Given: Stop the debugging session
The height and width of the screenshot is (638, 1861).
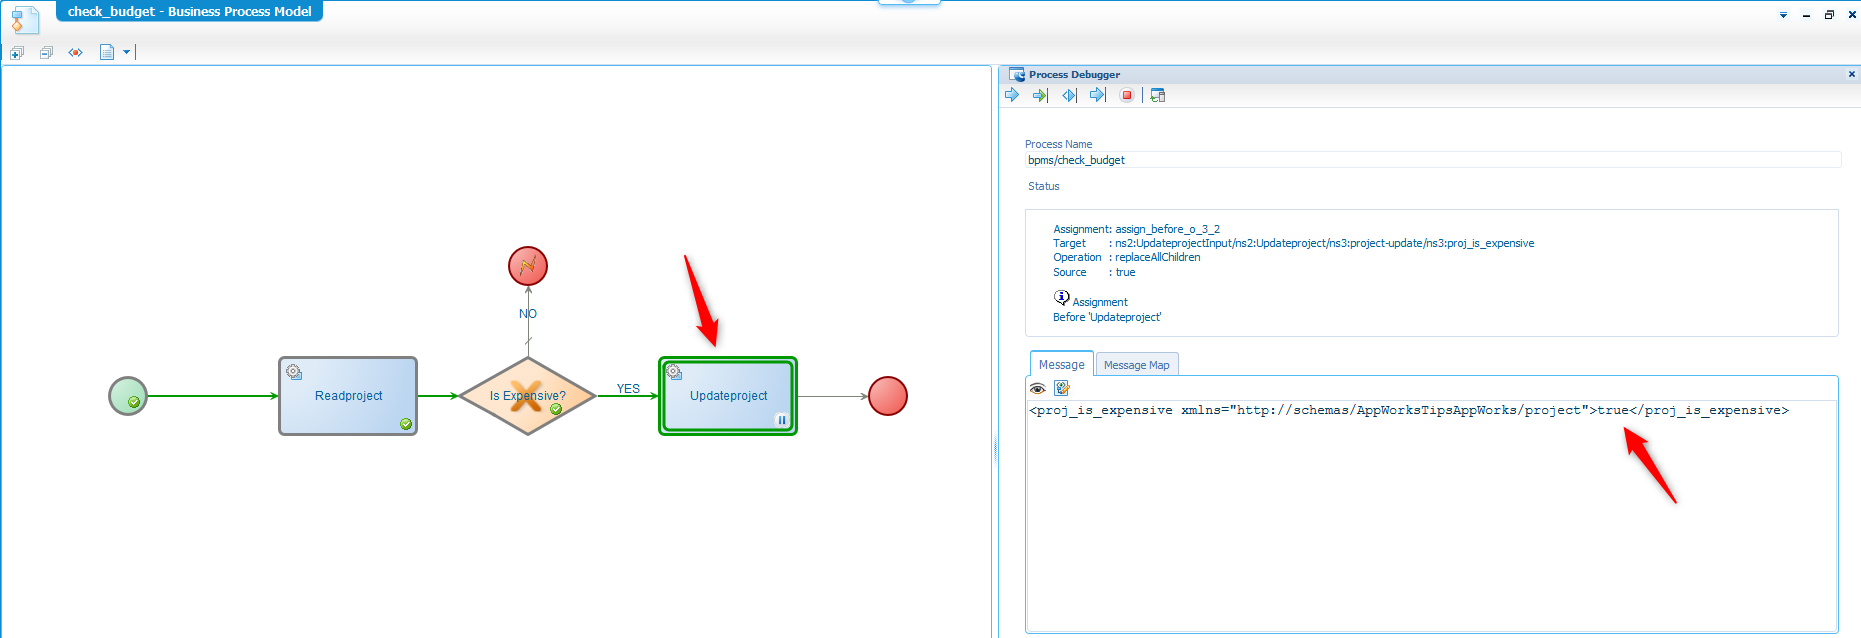Looking at the screenshot, I should tap(1127, 95).
